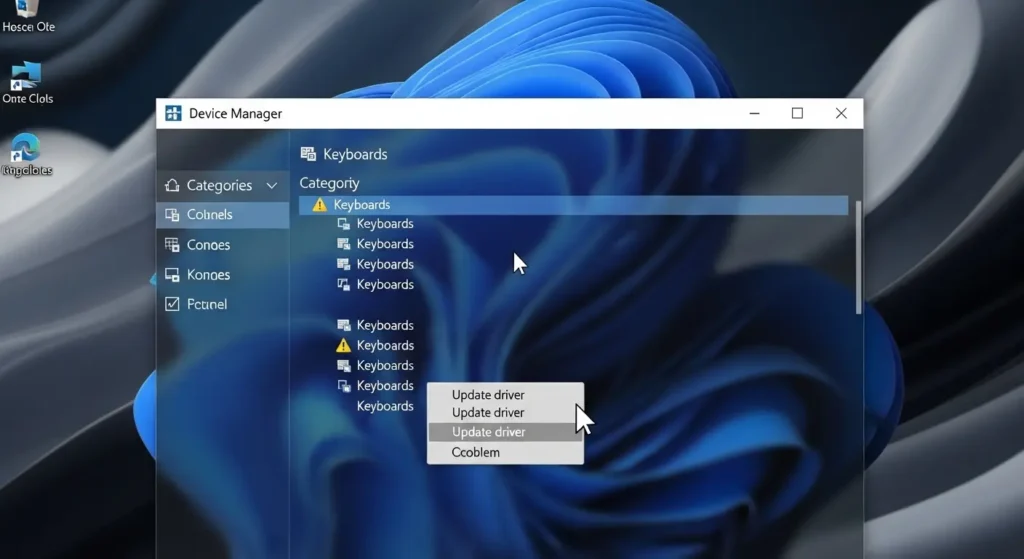Click the warning icon on highlighted Keyboards row

pos(319,205)
